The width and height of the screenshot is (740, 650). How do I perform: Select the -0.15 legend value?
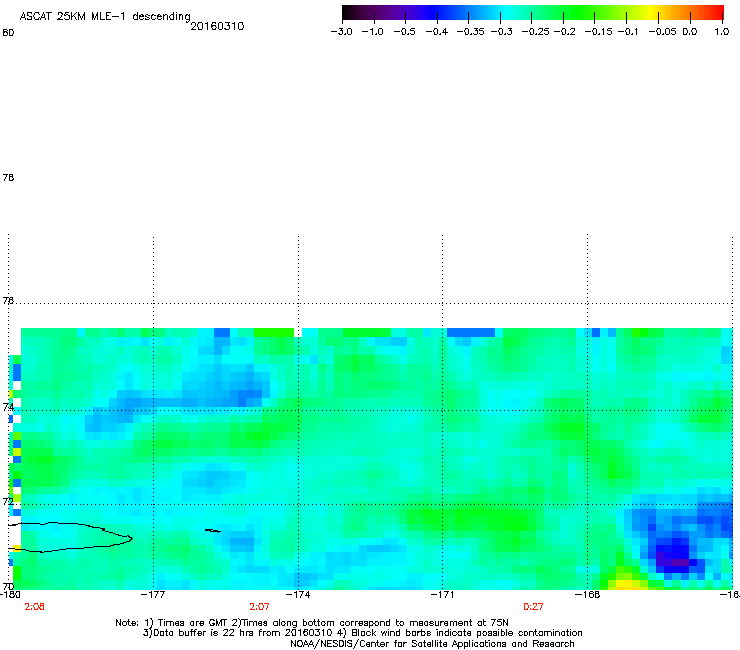[x=598, y=32]
